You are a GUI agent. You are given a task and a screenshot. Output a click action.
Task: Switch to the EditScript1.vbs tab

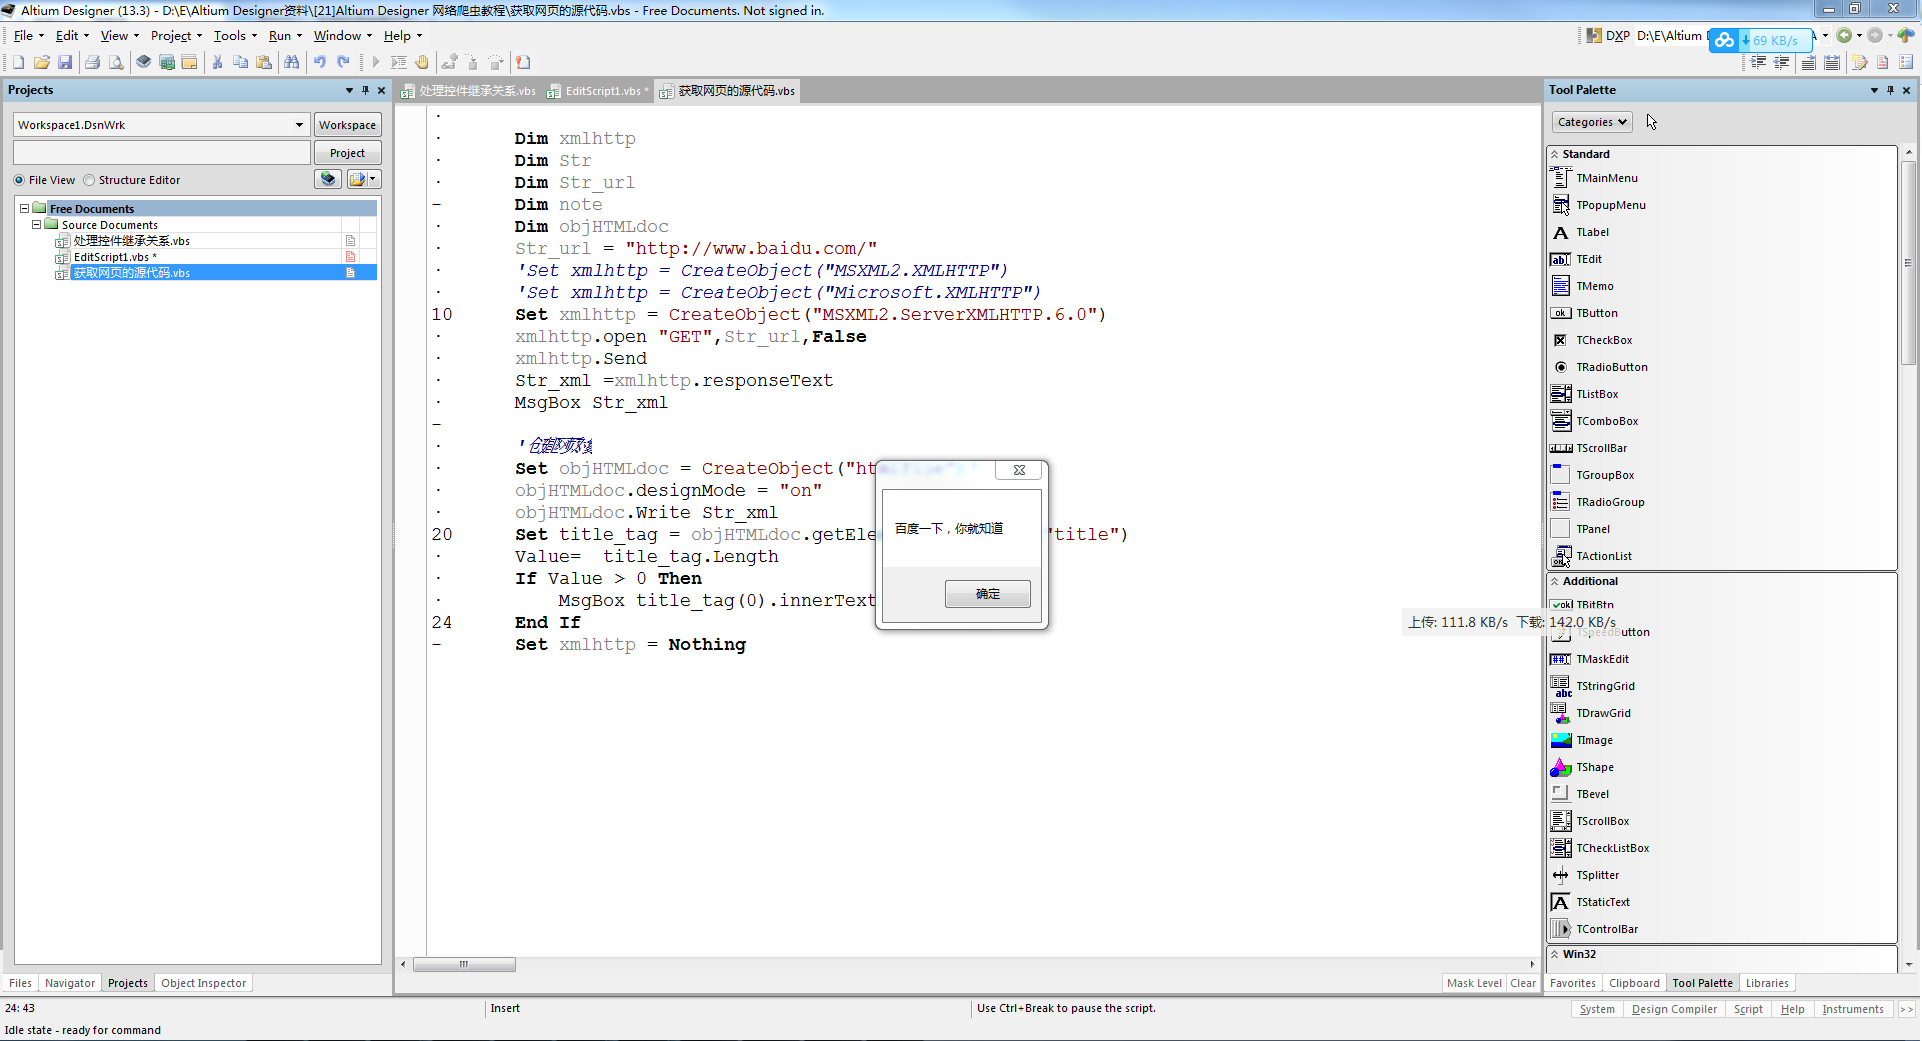click(598, 90)
